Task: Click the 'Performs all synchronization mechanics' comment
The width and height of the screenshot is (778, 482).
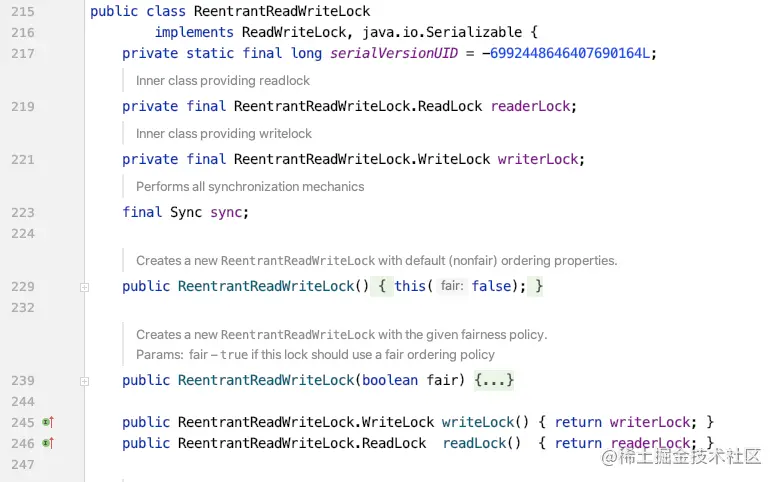Action: click(x=250, y=187)
